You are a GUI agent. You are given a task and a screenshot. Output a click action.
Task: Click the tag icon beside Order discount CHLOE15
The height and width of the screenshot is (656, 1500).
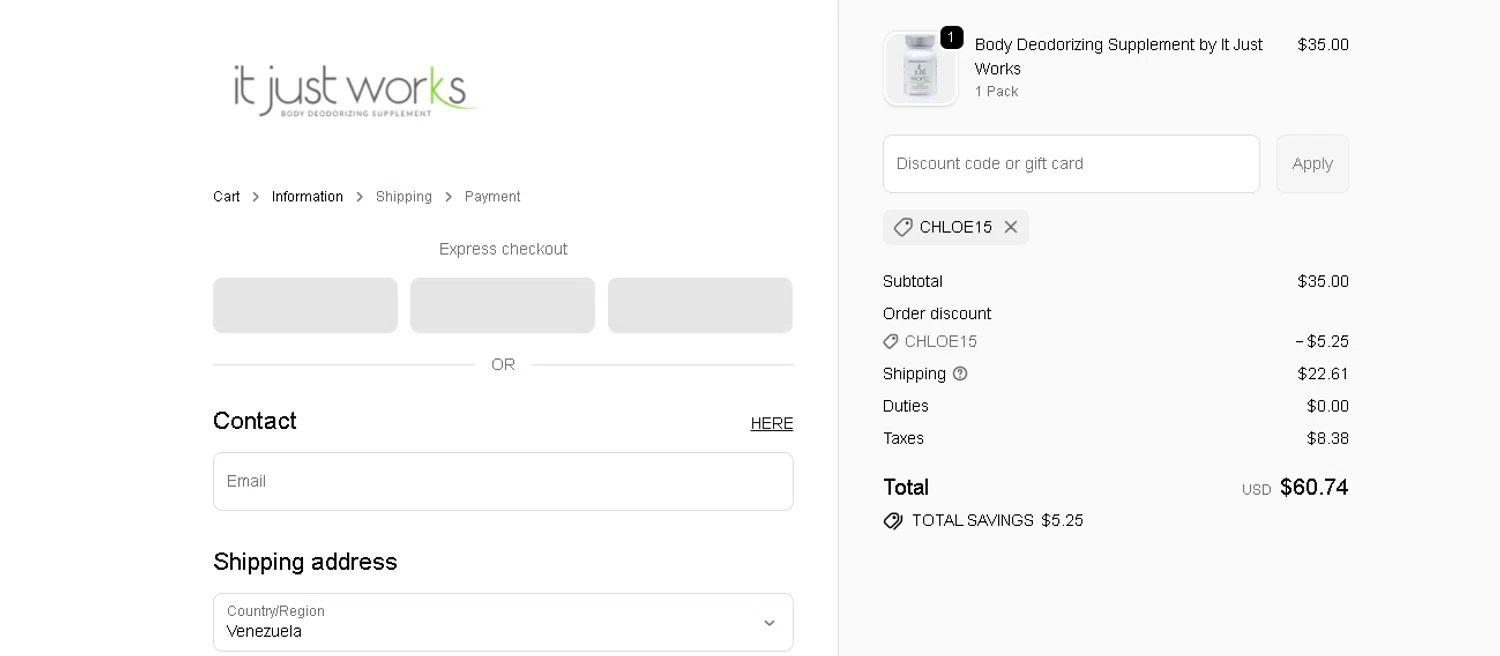tap(891, 342)
